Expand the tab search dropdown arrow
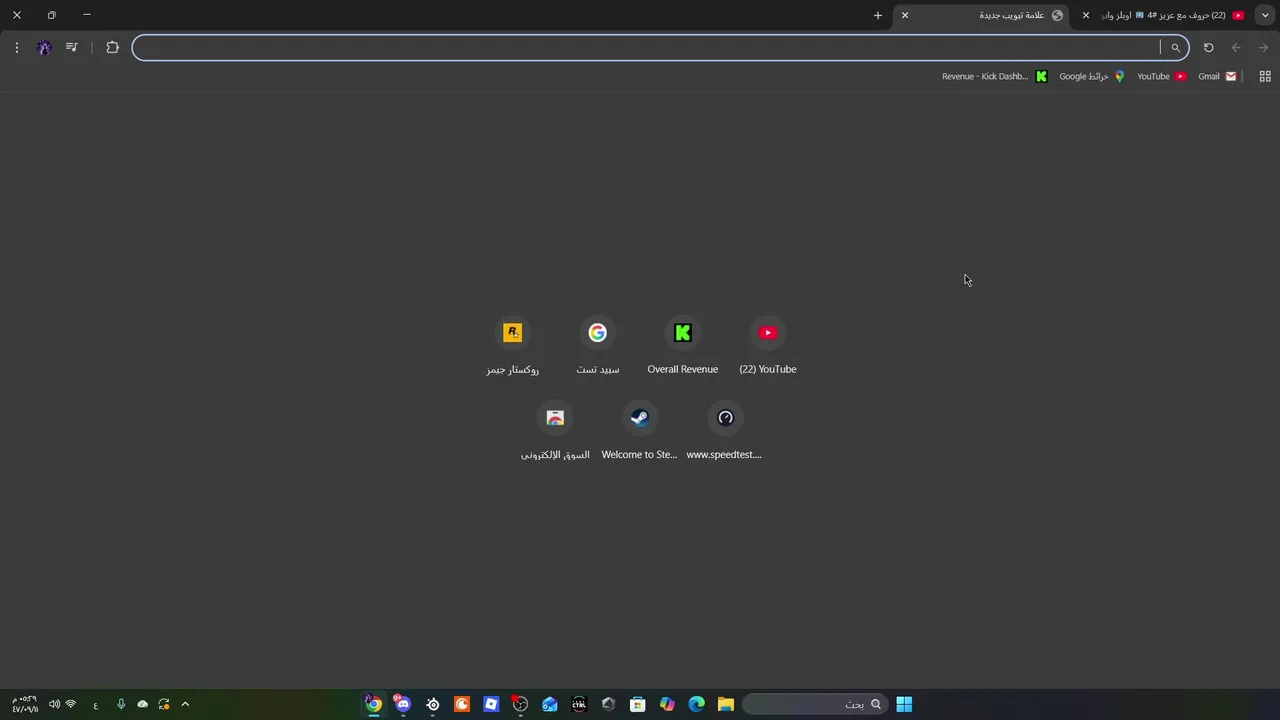Viewport: 1280px width, 720px height. [x=1265, y=15]
